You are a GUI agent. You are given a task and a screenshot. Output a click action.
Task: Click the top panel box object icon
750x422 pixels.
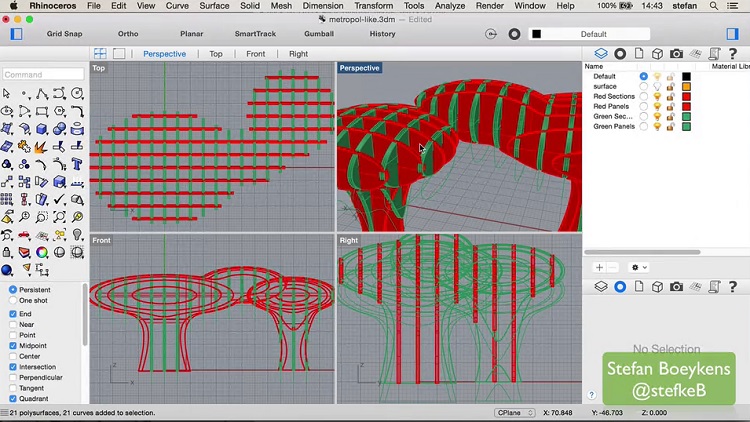[657, 54]
